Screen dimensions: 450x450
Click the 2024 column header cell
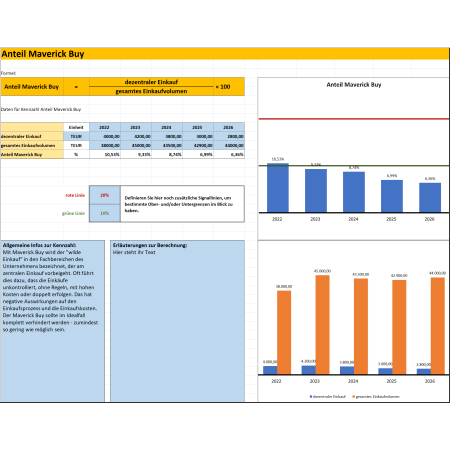point(167,127)
